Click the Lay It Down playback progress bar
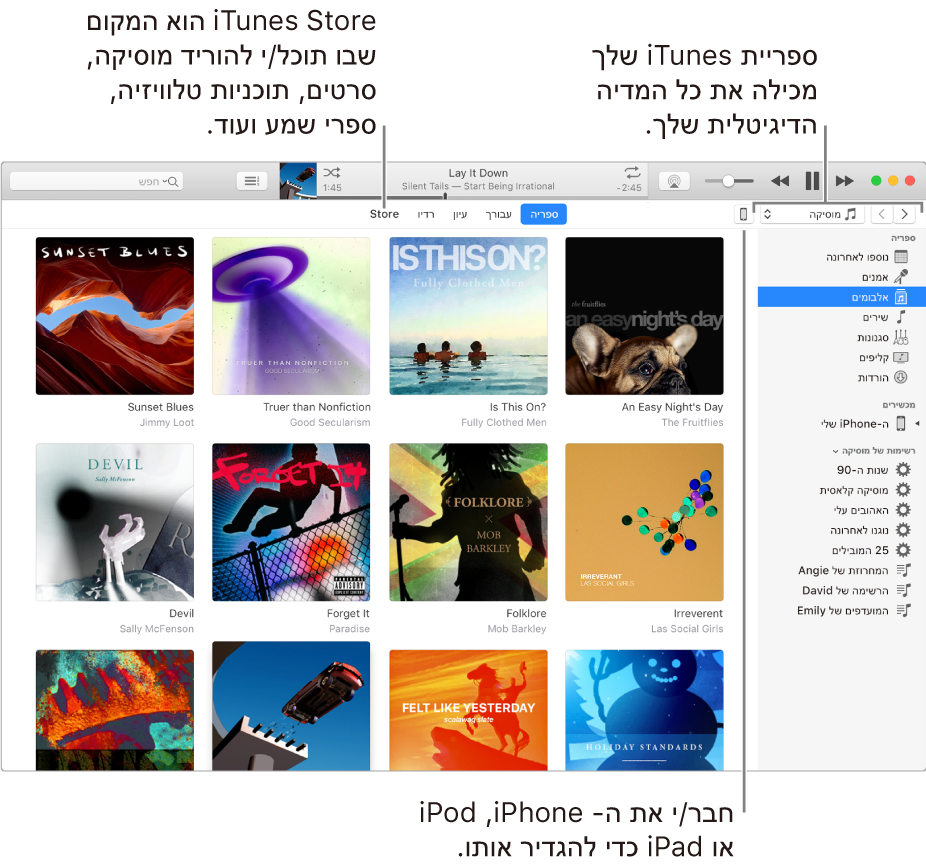 tap(482, 196)
